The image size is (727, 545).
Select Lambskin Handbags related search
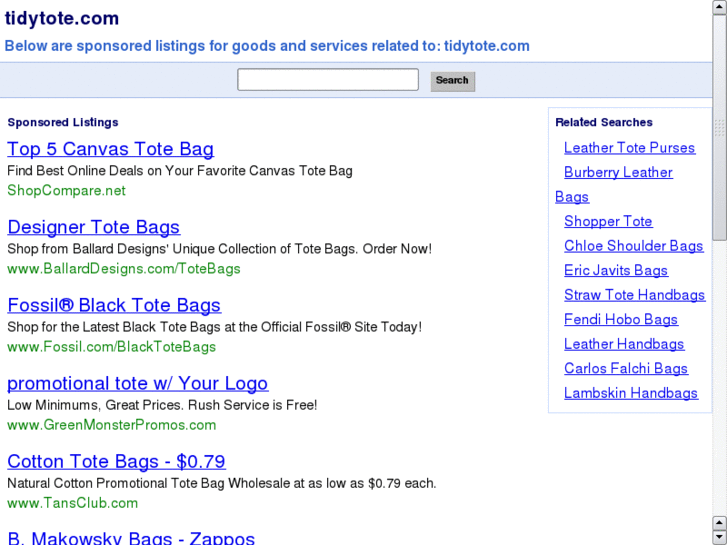coord(631,393)
